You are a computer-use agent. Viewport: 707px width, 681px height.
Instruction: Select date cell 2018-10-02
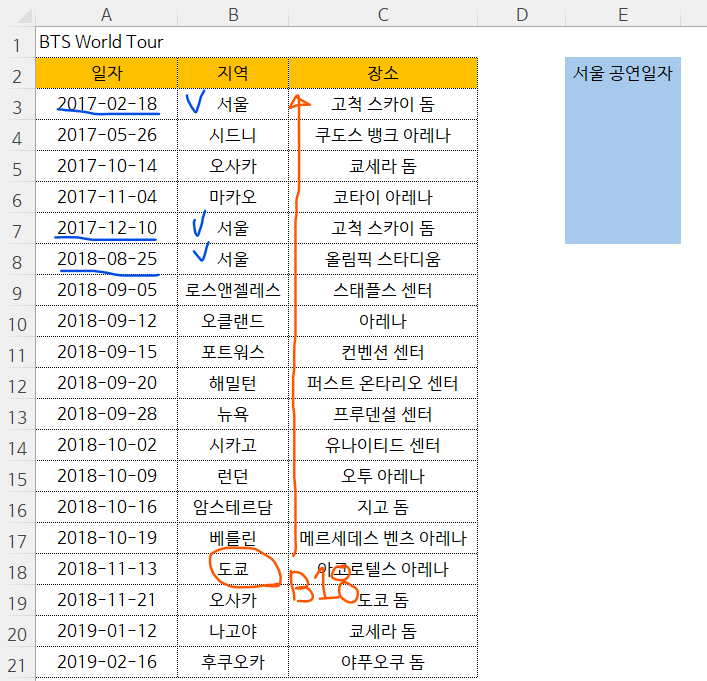click(106, 445)
